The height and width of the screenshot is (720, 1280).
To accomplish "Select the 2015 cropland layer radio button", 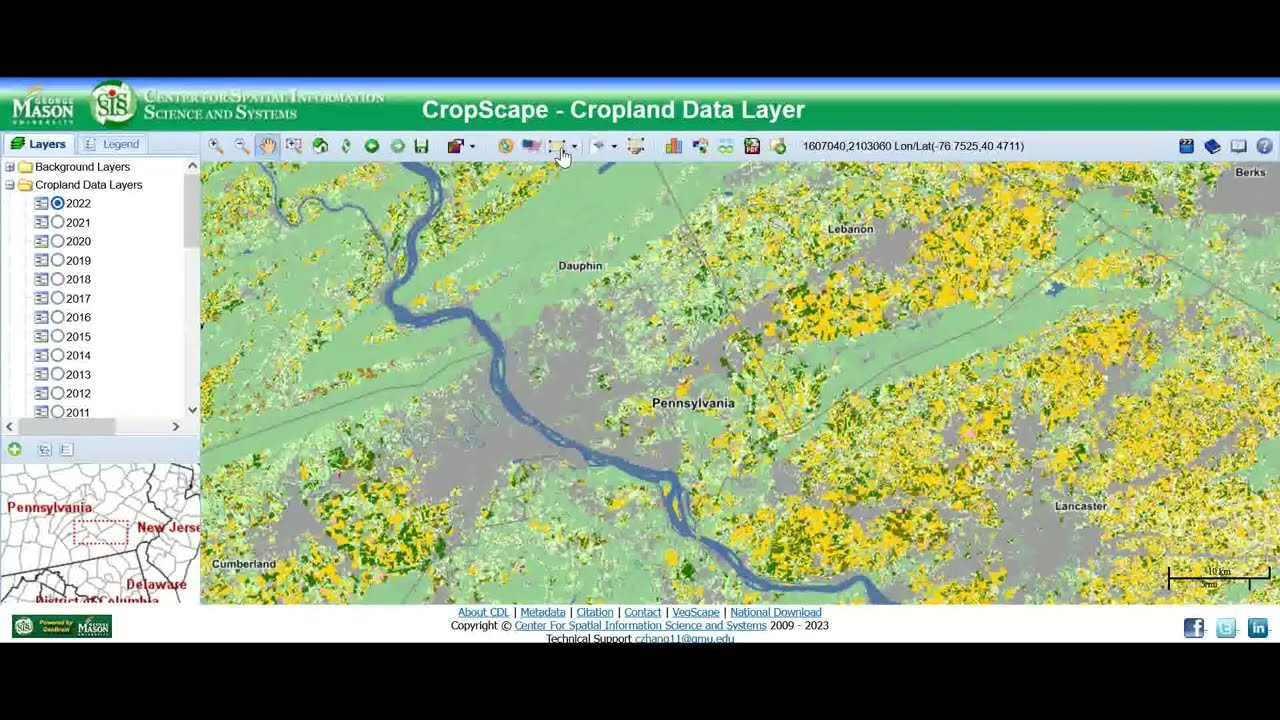I will click(58, 336).
